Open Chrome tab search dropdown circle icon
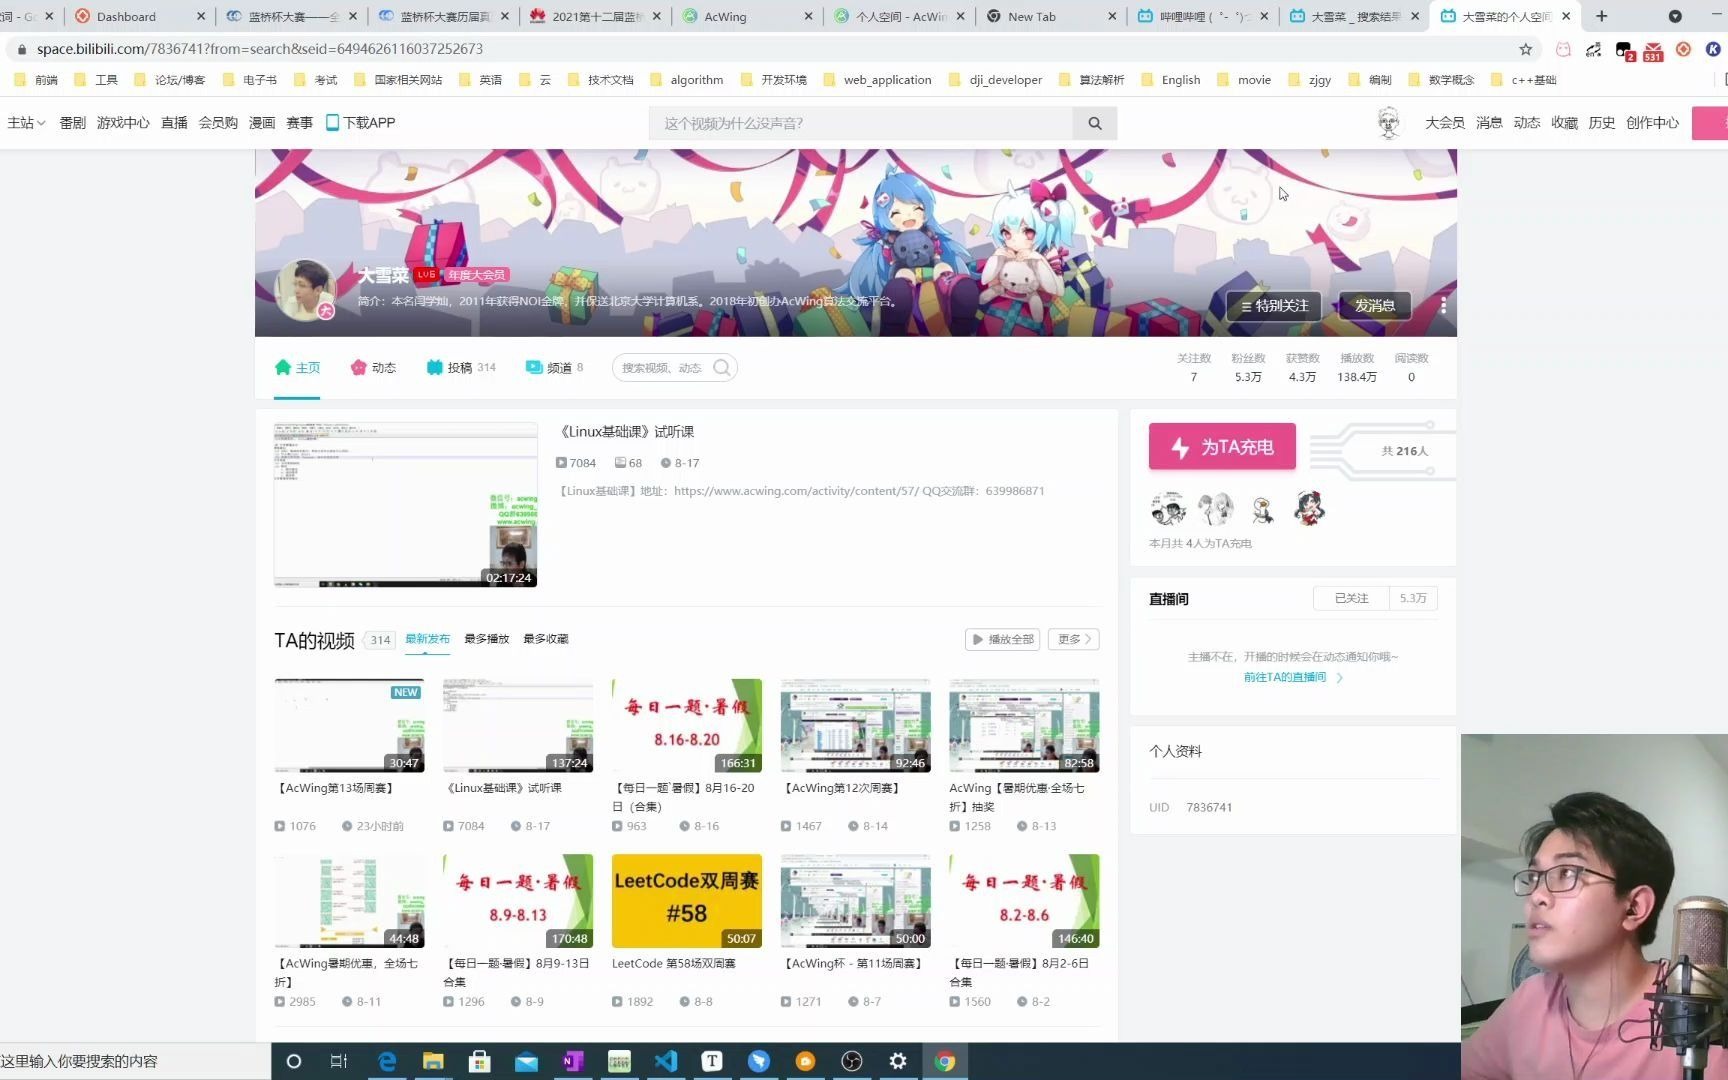Image resolution: width=1728 pixels, height=1080 pixels. 1675,16
